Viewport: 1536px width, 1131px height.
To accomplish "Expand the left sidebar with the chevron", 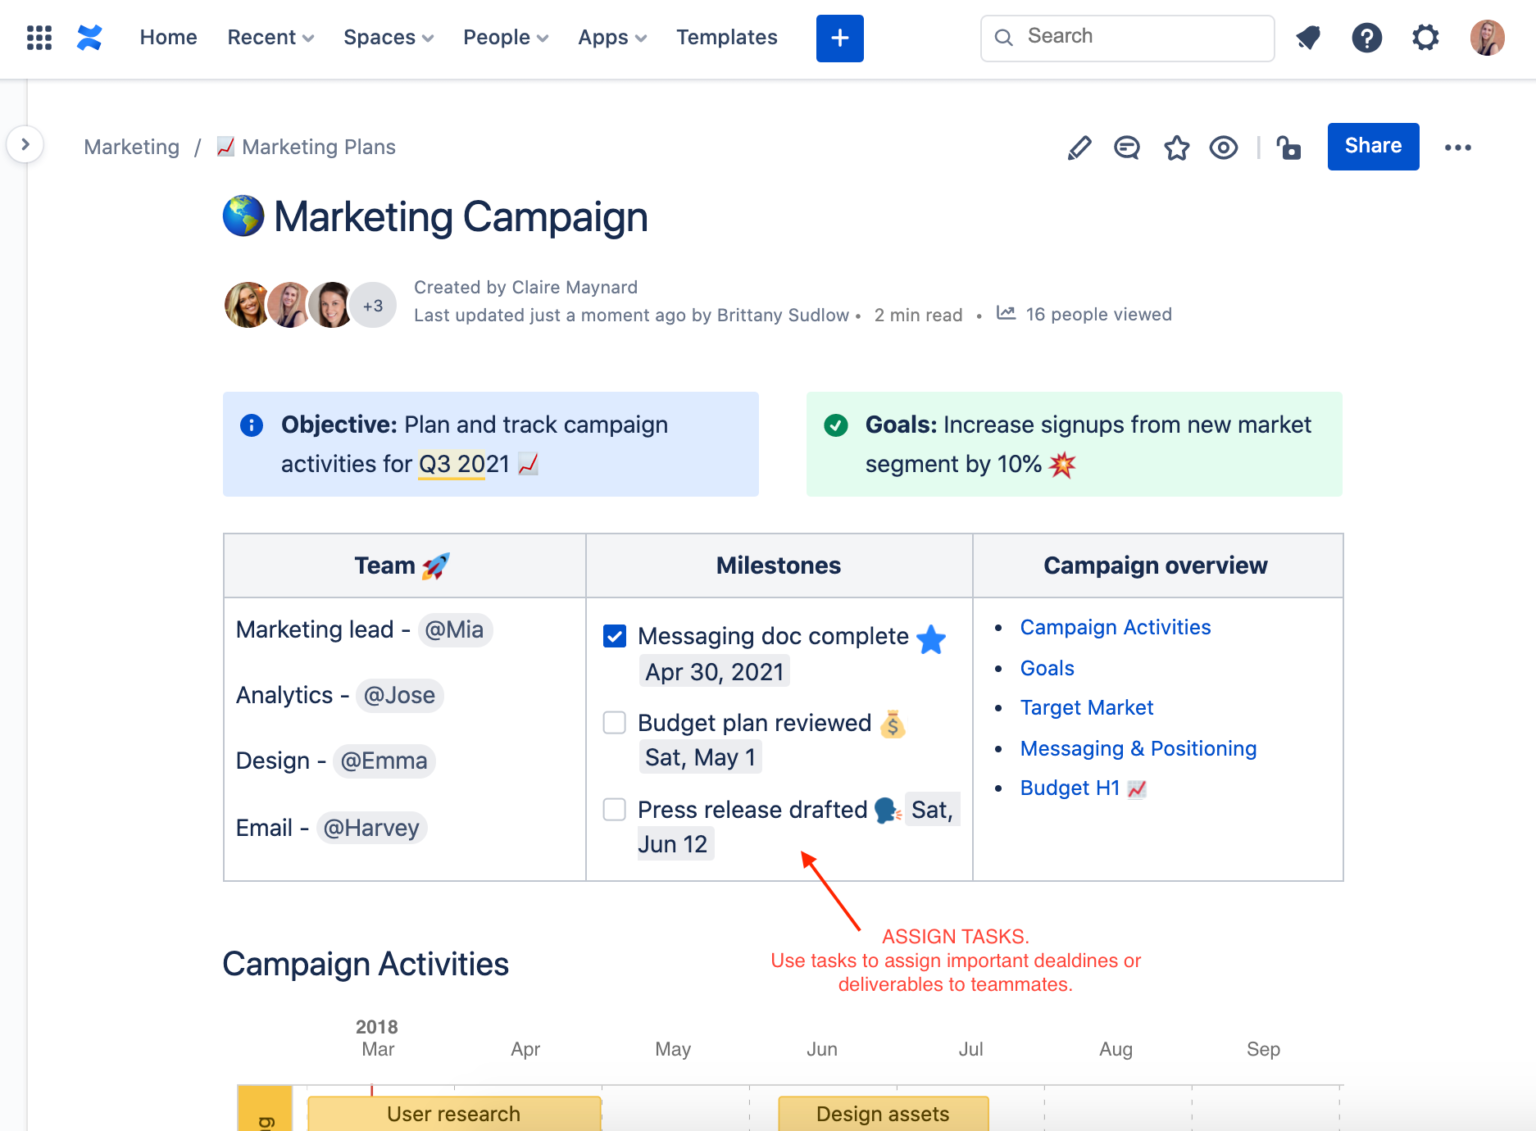I will [x=25, y=144].
